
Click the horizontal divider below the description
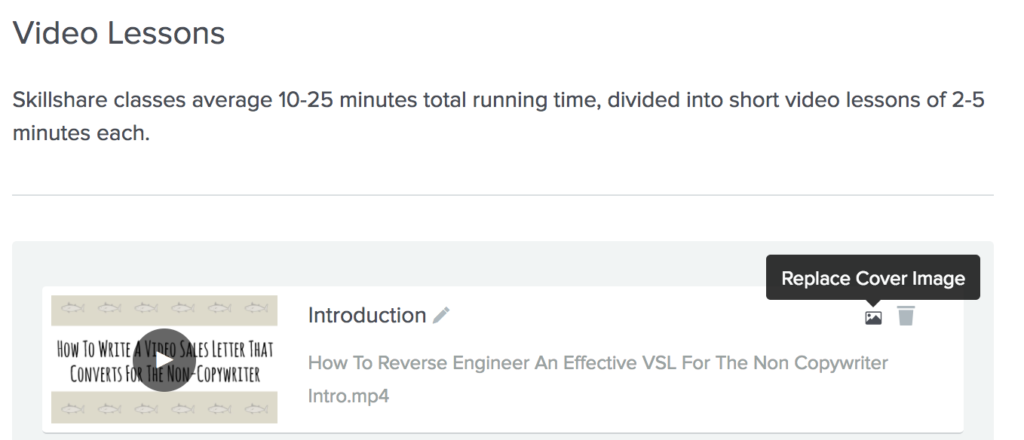point(502,195)
